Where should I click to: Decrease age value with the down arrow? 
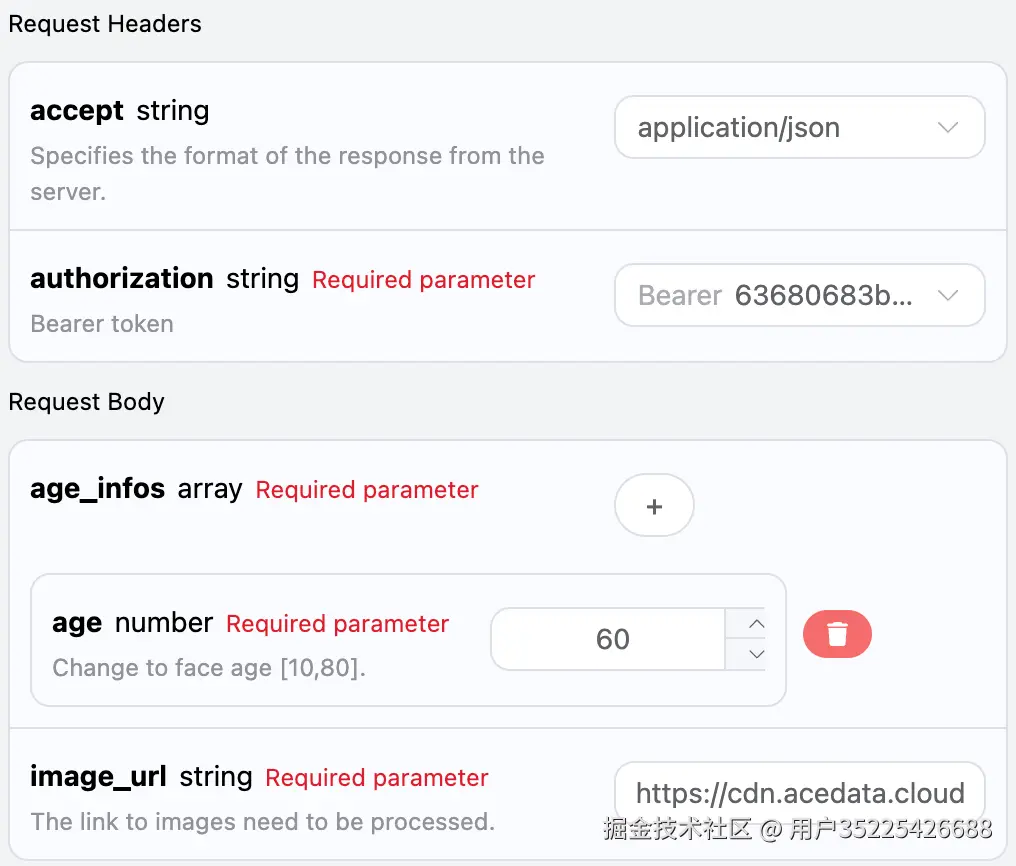click(x=757, y=654)
